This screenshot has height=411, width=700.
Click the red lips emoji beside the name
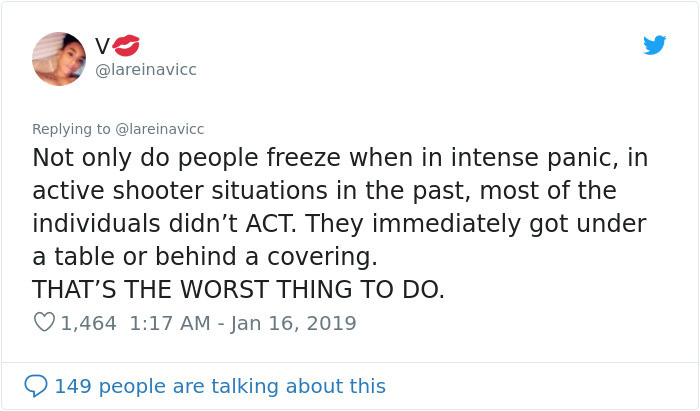click(127, 45)
